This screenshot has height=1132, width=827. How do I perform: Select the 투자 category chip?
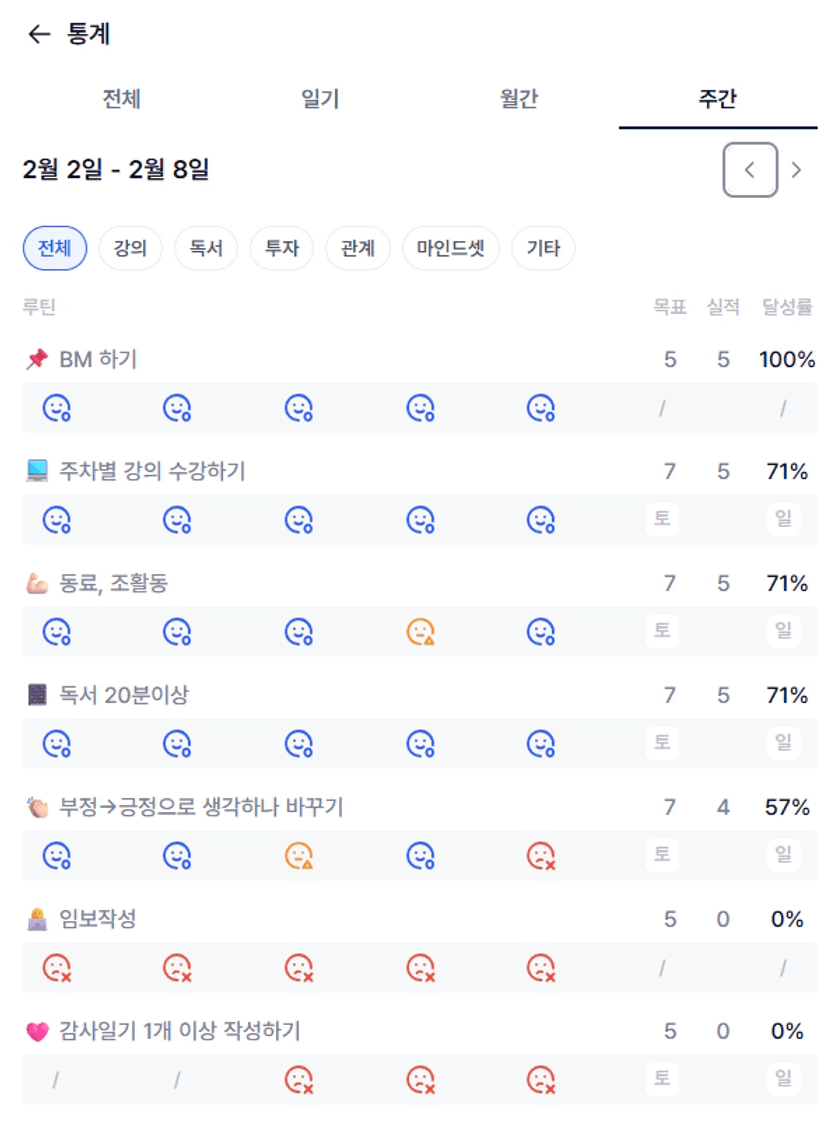click(282, 249)
